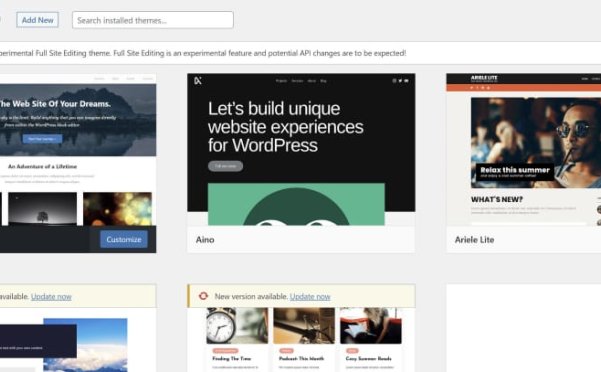Click 'Cozy Summer Reads' post title

pos(368,359)
